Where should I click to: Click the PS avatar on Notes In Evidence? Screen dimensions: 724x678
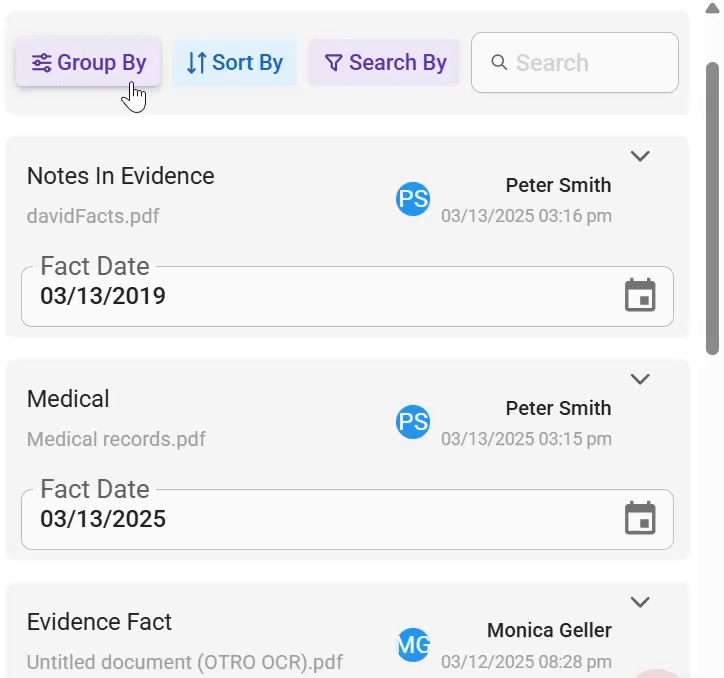(x=413, y=199)
